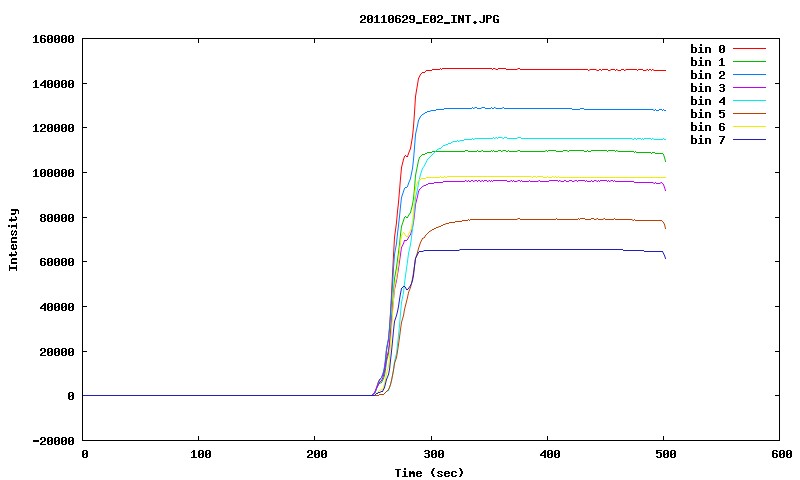Click the 'bin 5' legend label
The height and width of the screenshot is (480, 800).
pyautogui.click(x=708, y=114)
